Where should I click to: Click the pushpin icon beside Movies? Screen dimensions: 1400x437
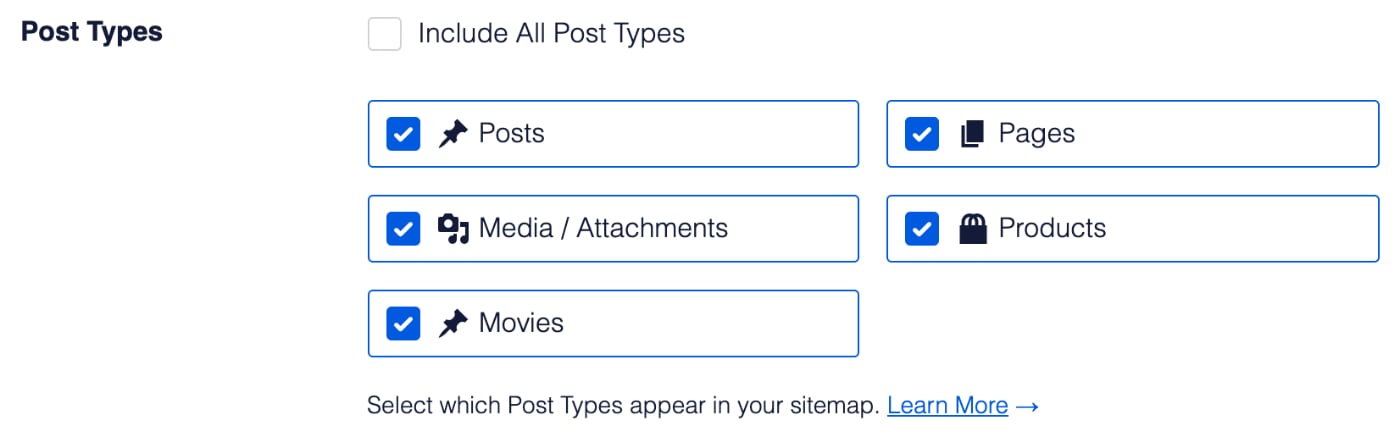pyautogui.click(x=453, y=324)
